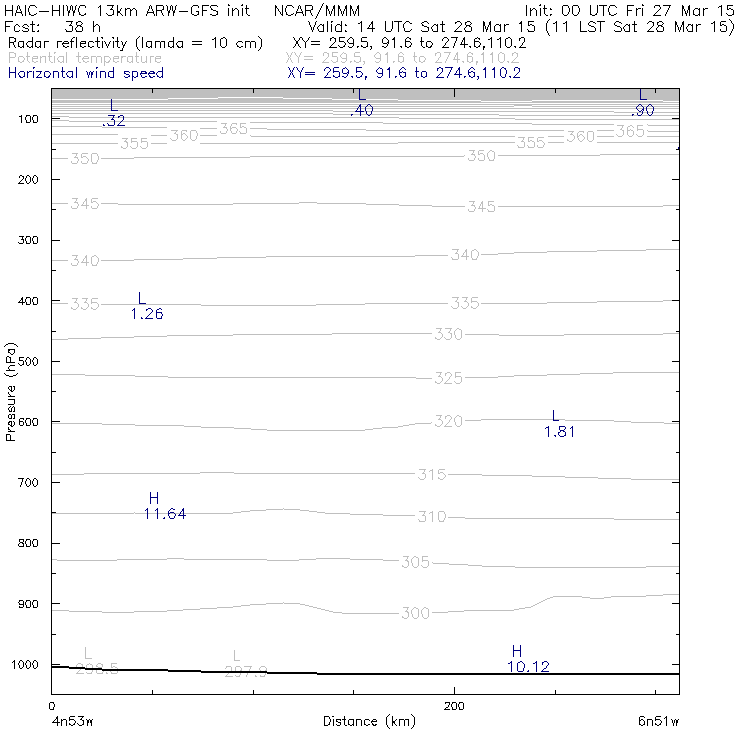This screenshot has height=740, width=740.
Task: Click the 1000 hPa pressure tick label
Action: 25,664
